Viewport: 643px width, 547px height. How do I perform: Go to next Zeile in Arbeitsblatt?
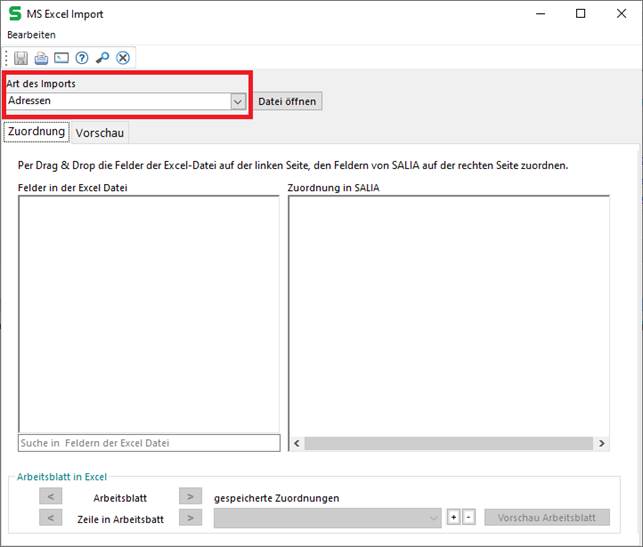click(190, 517)
